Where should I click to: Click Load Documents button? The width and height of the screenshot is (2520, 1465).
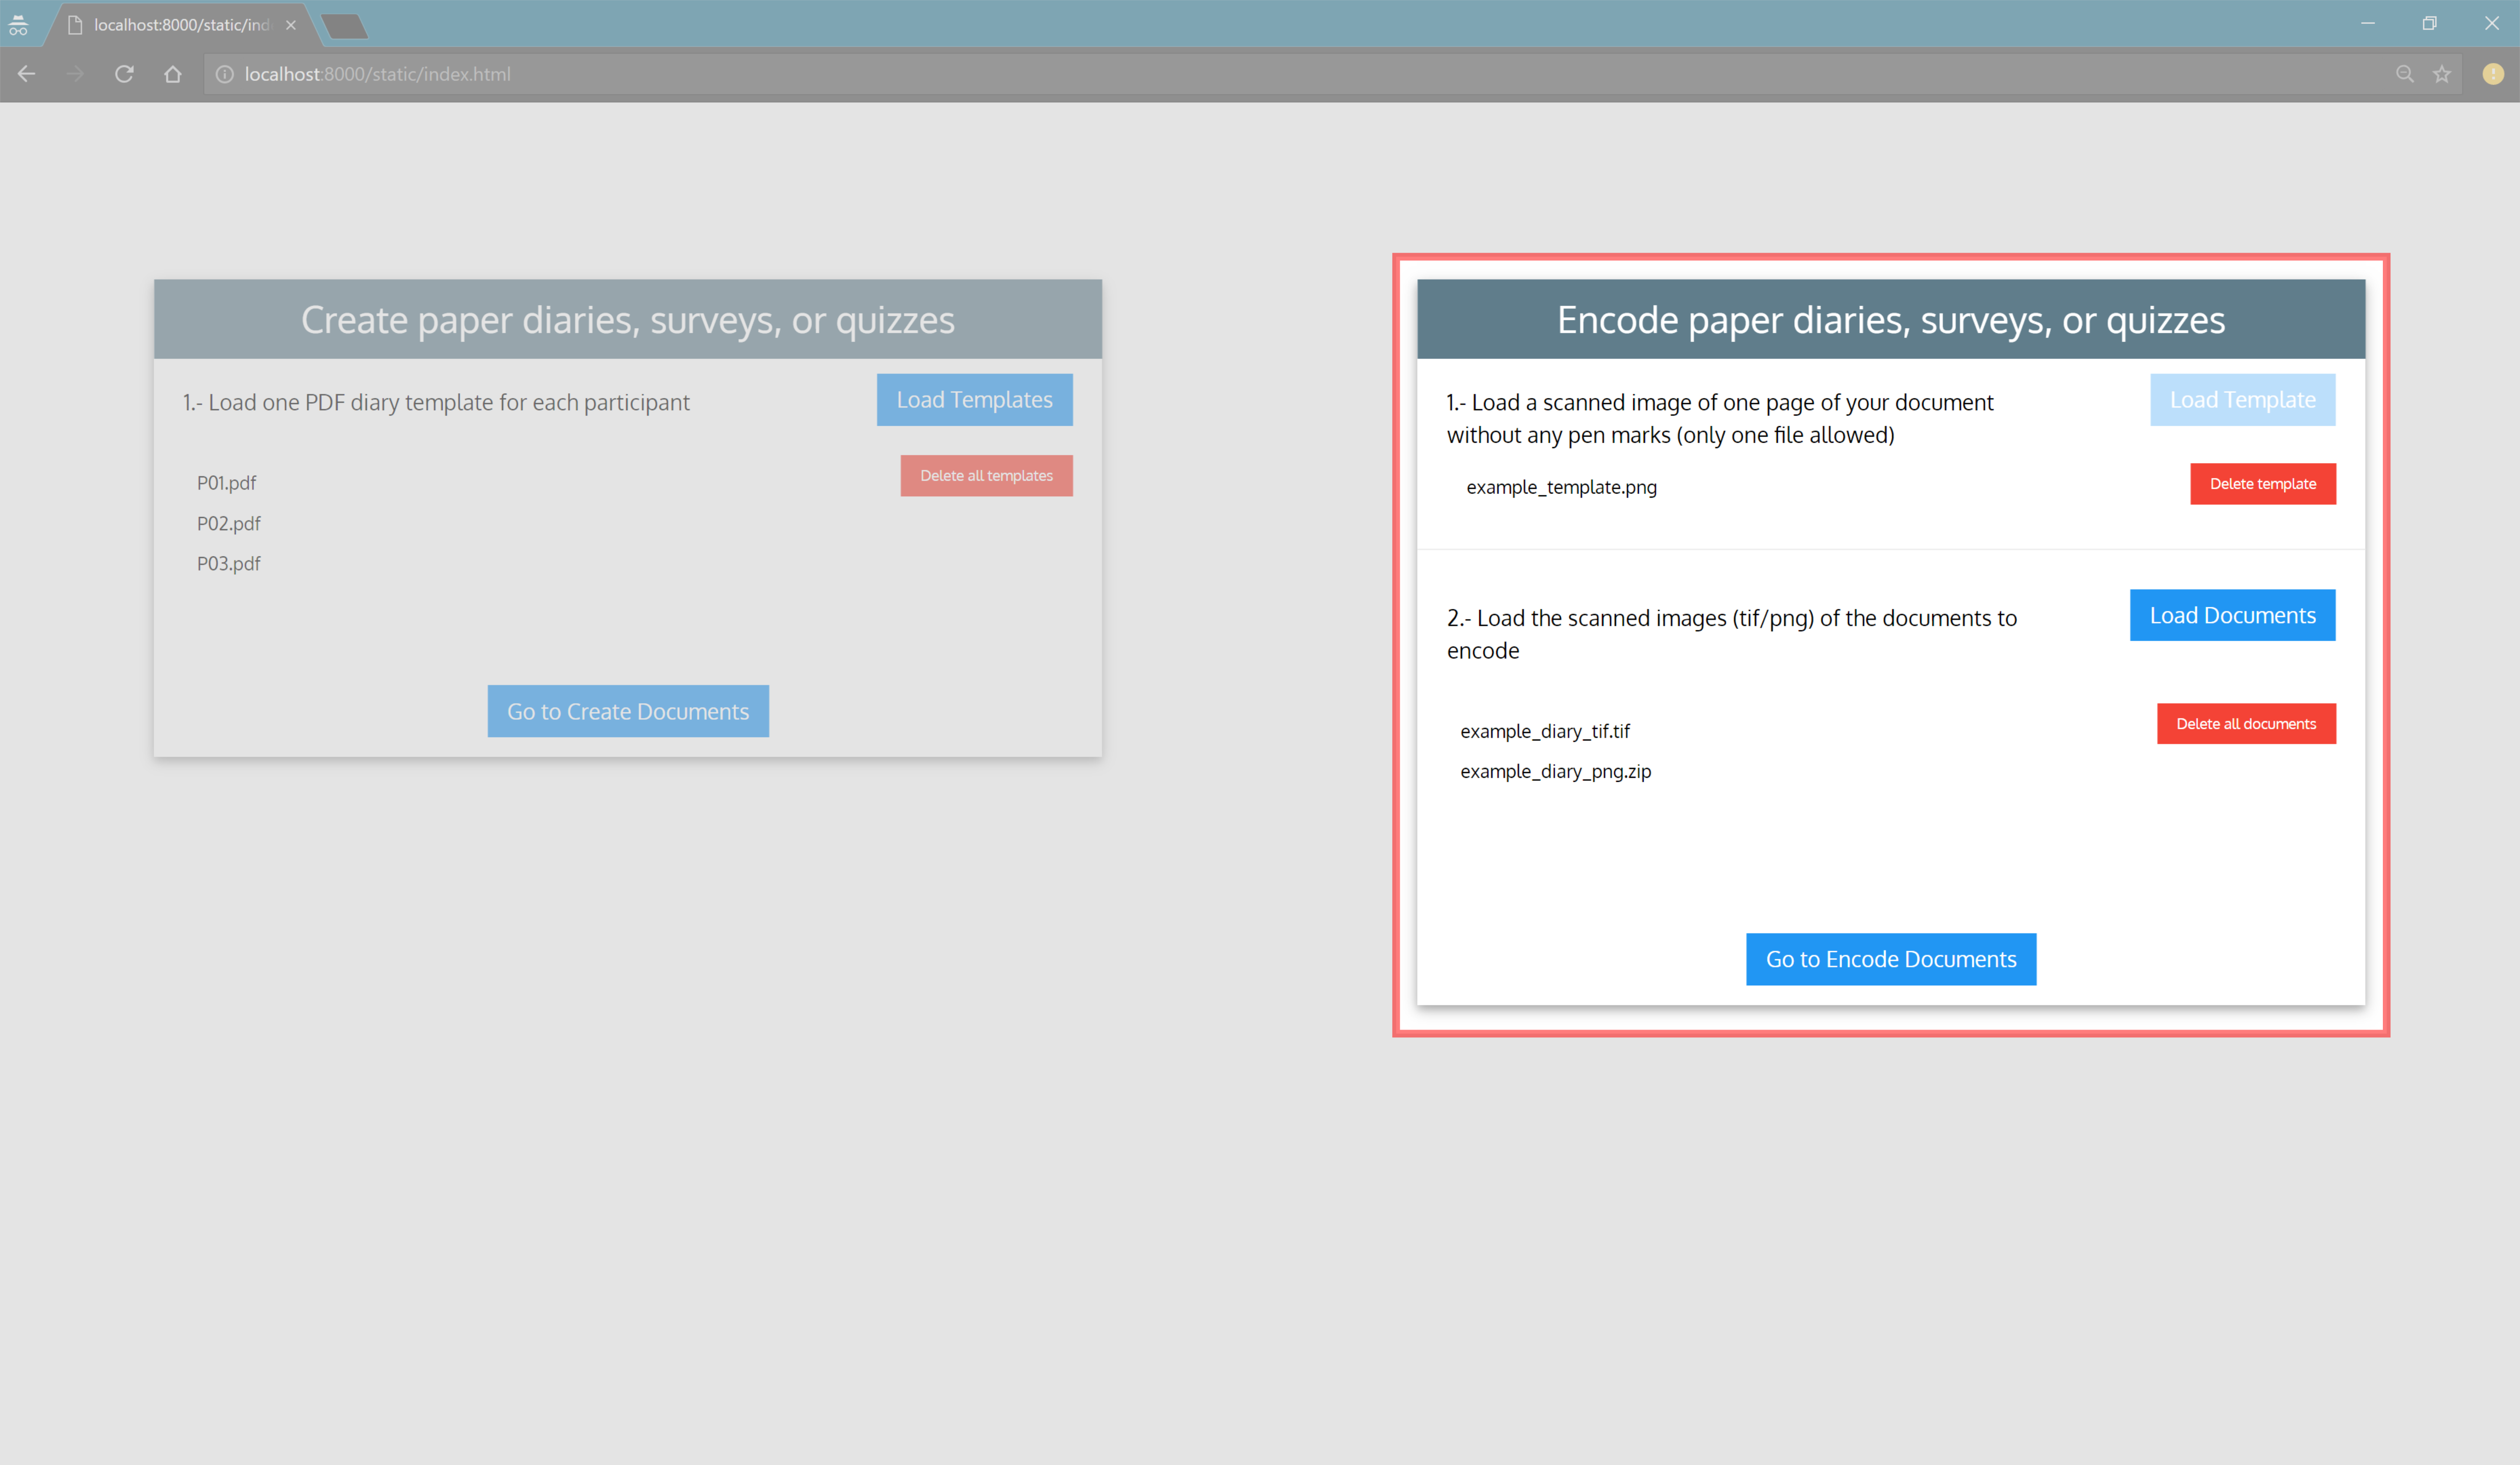tap(2233, 615)
